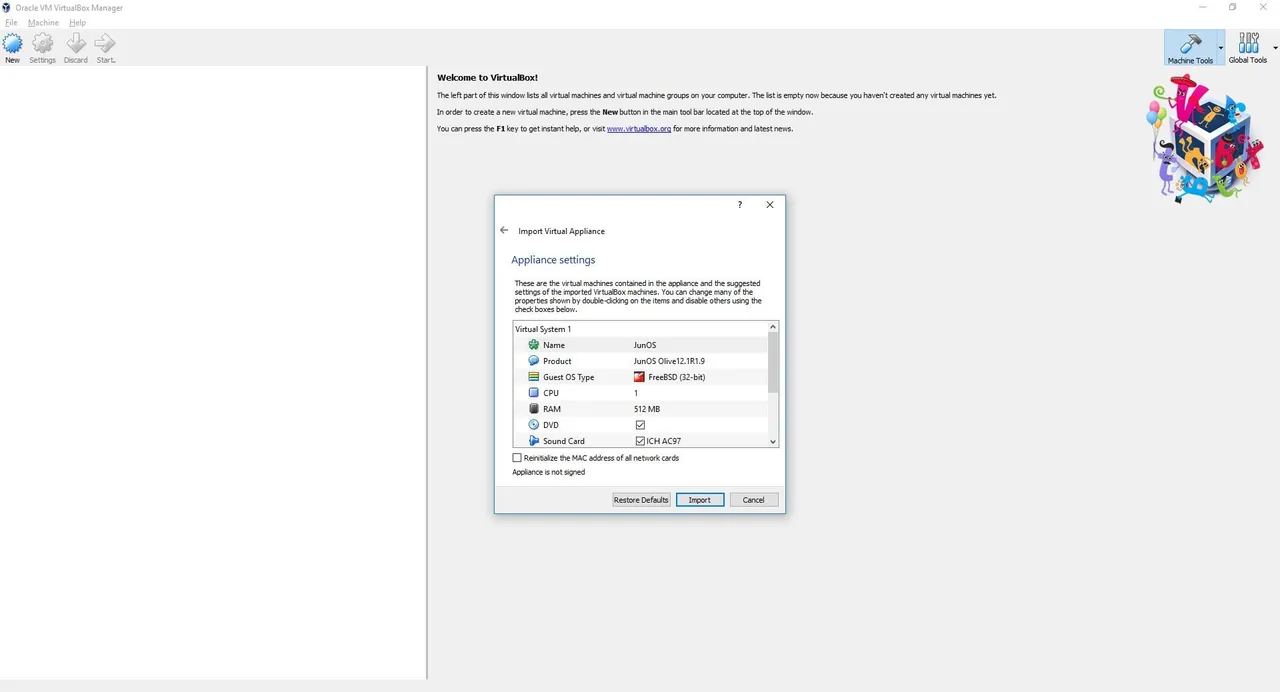Open Settings from the toolbar

pyautogui.click(x=43, y=47)
